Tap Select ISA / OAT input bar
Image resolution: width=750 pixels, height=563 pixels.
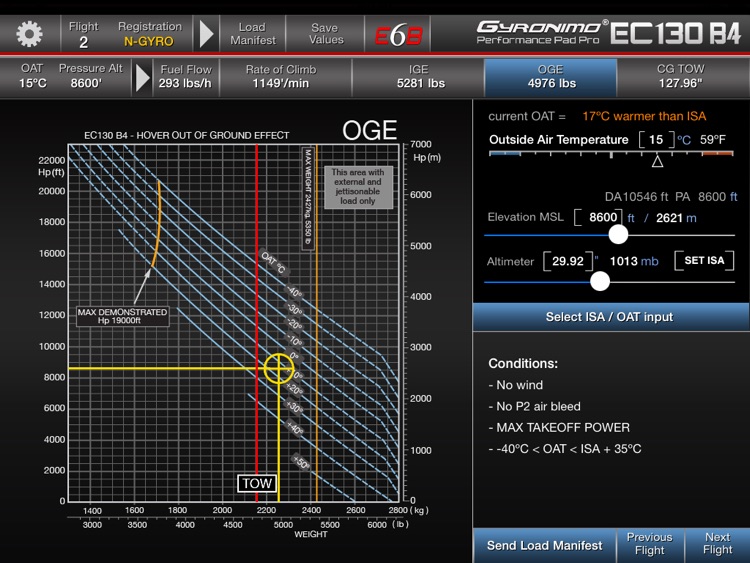pyautogui.click(x=610, y=317)
